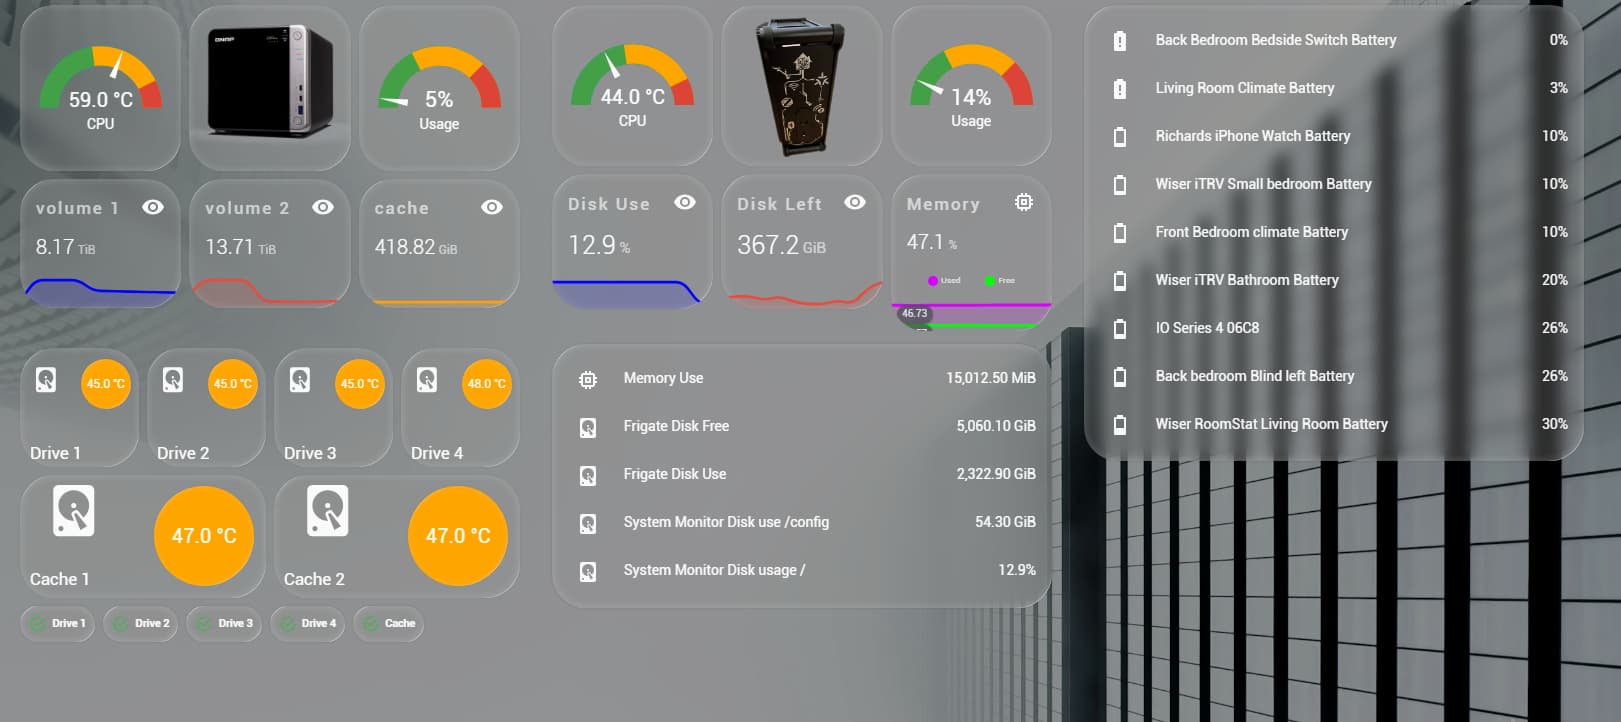
Task: Click Richards iPhone Watch battery icon
Action: coord(1120,137)
